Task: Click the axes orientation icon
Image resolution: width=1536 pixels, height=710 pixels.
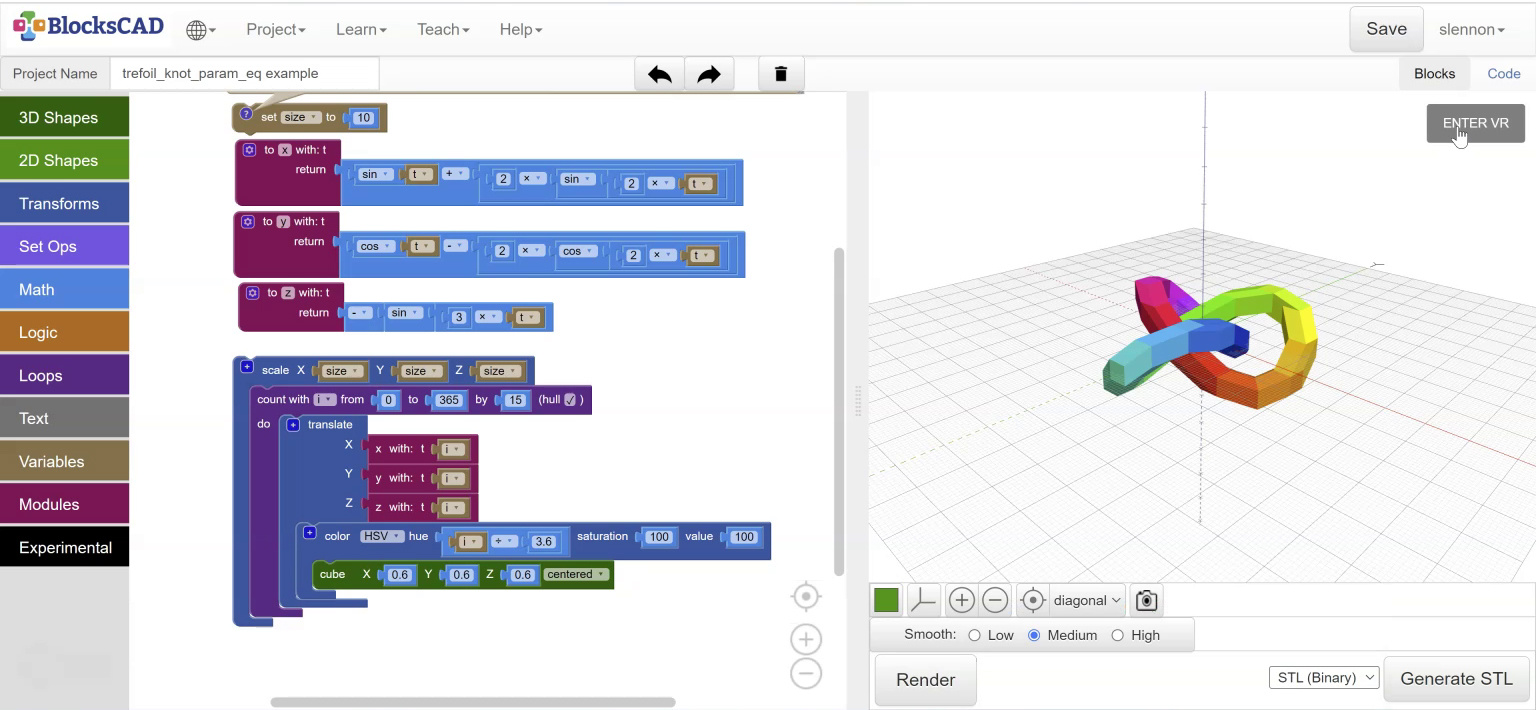Action: (922, 599)
